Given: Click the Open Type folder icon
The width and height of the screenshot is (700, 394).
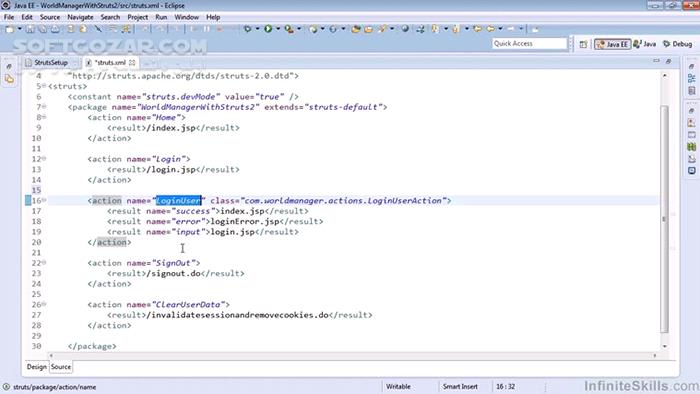Looking at the screenshot, I should [356, 29].
